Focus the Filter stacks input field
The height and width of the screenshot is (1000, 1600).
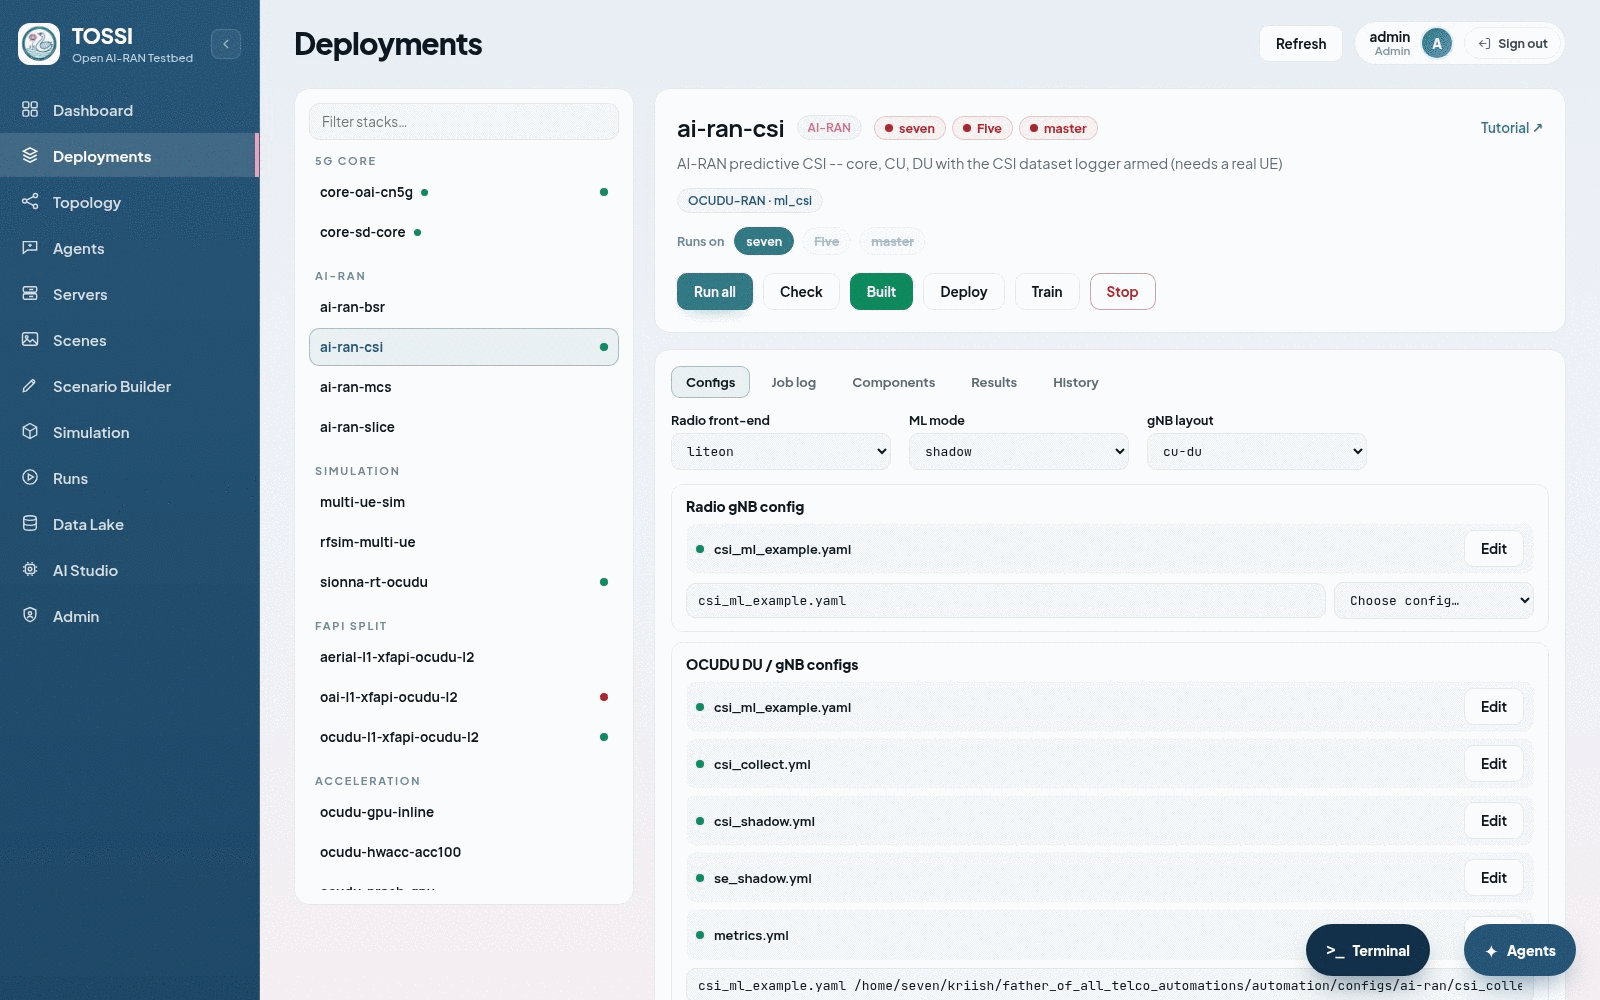click(x=464, y=121)
